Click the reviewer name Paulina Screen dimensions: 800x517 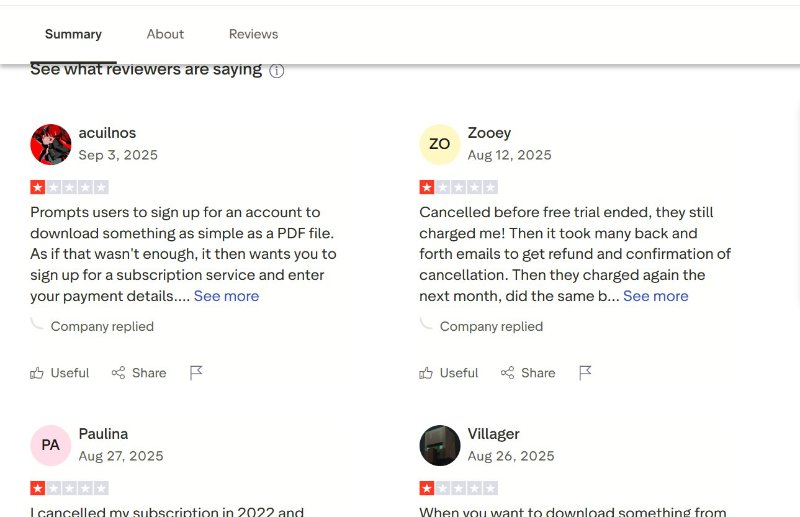pyautogui.click(x=103, y=434)
